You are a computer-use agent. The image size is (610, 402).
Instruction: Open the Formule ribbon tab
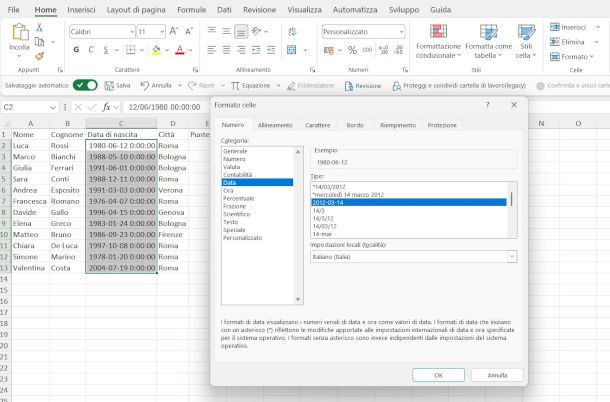click(x=191, y=10)
